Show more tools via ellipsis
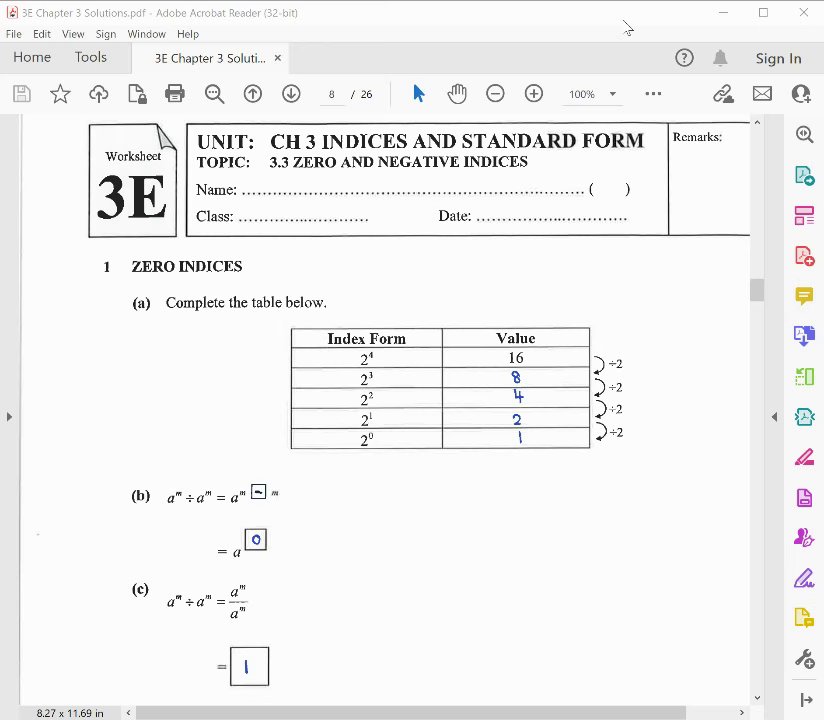 [x=653, y=94]
